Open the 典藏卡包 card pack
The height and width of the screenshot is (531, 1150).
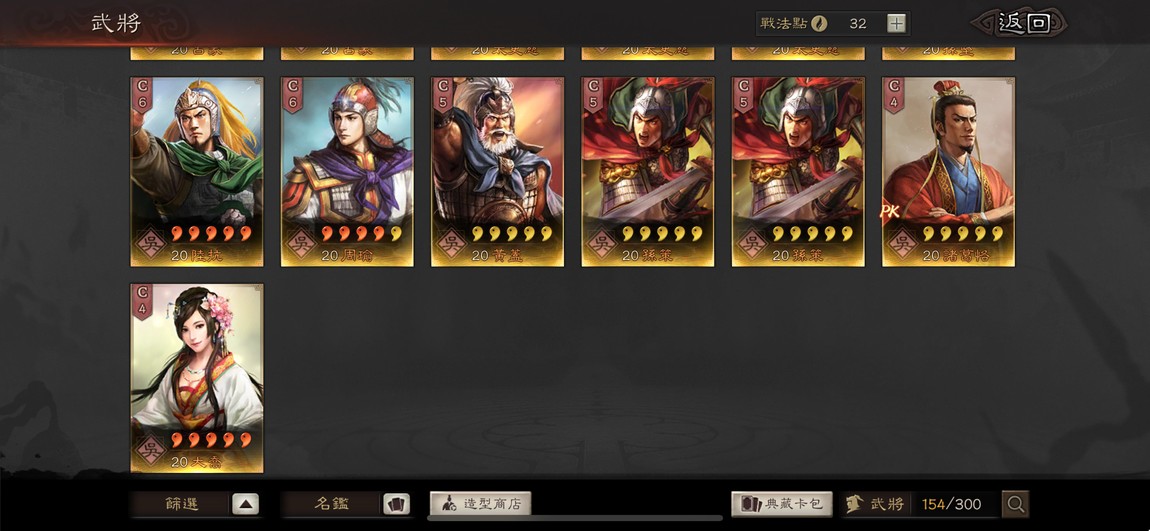tap(782, 504)
